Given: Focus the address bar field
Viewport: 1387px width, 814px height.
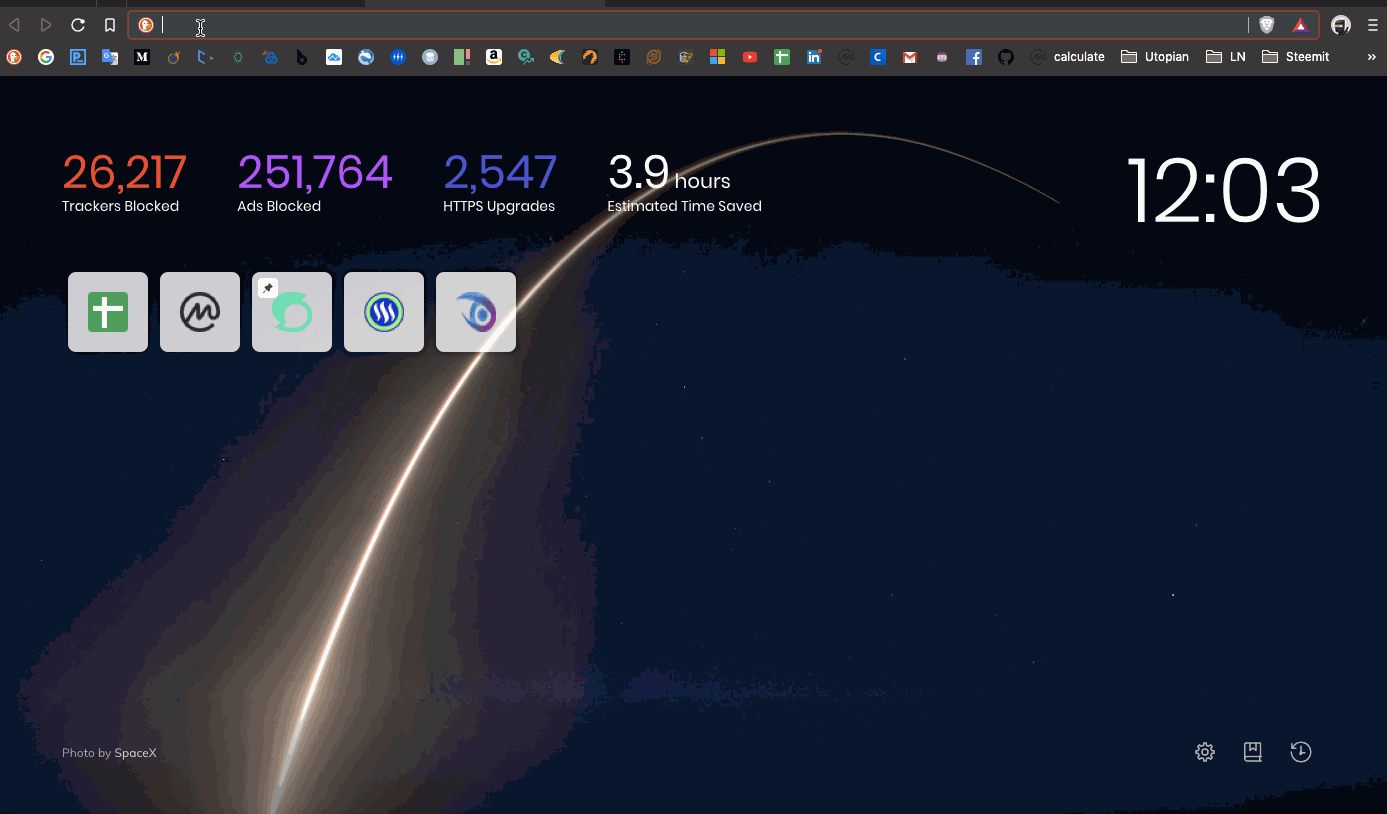Looking at the screenshot, I should pyautogui.click(x=723, y=25).
